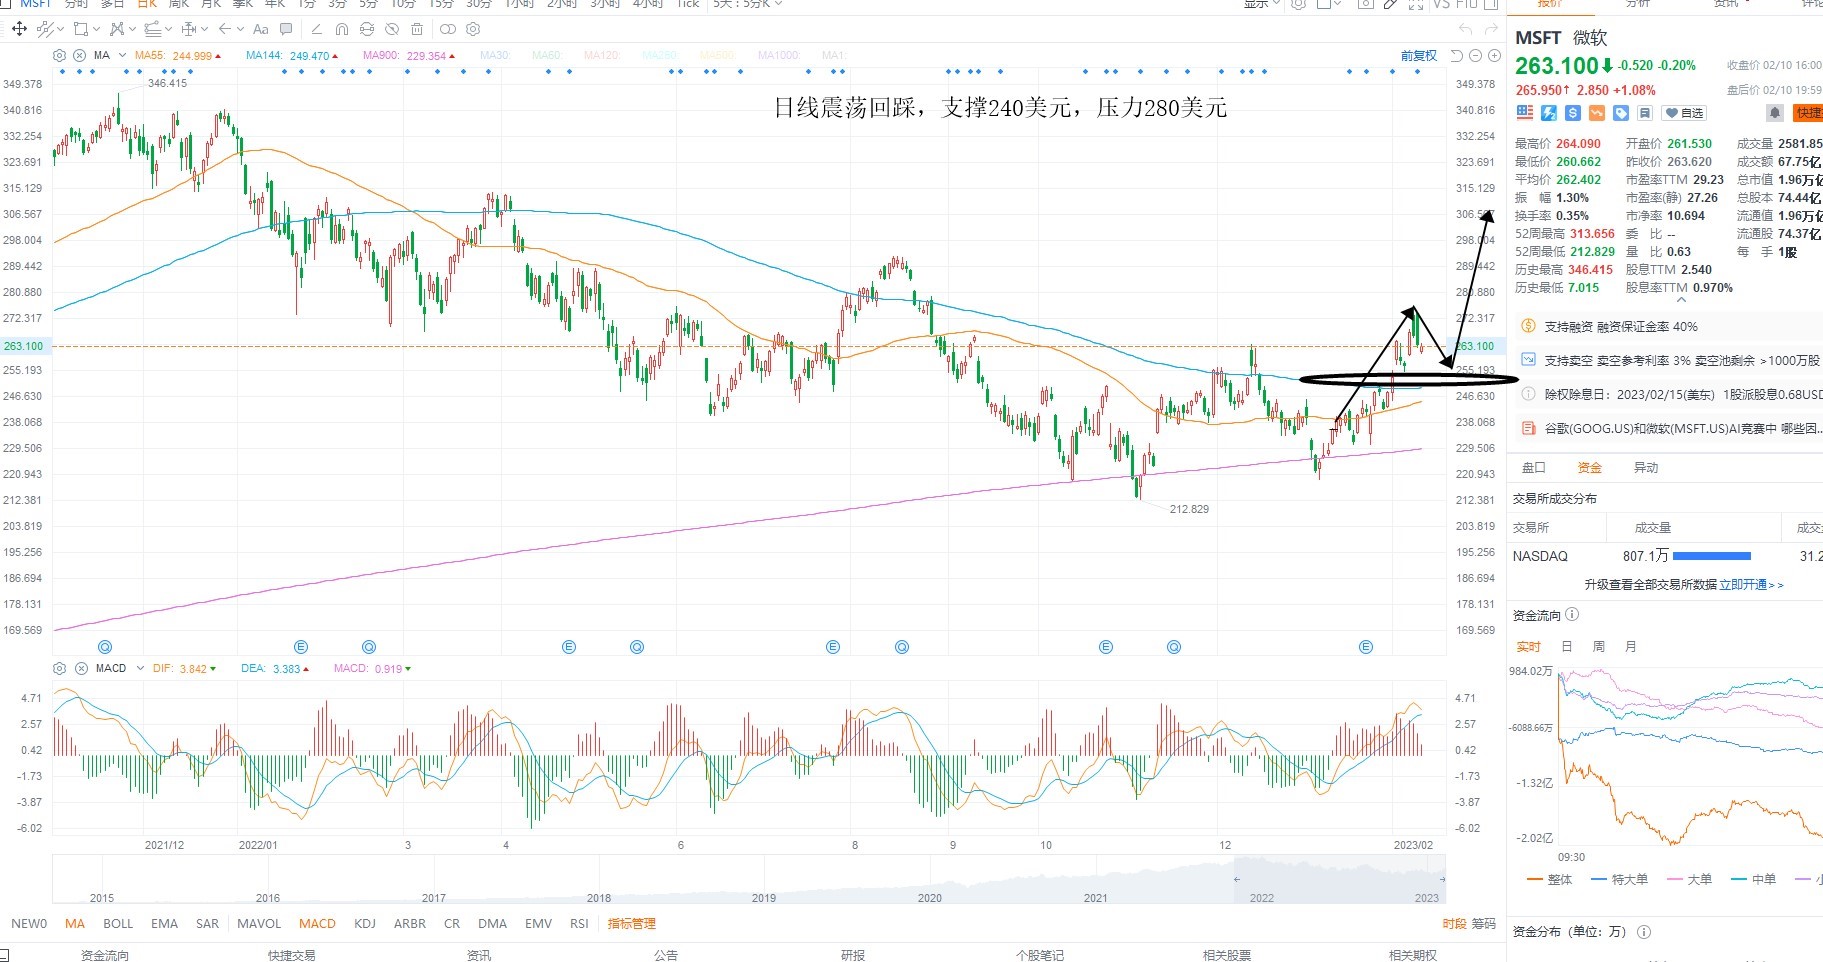Zoom out the chart with minus icon
1823x962 pixels.
[1474, 56]
